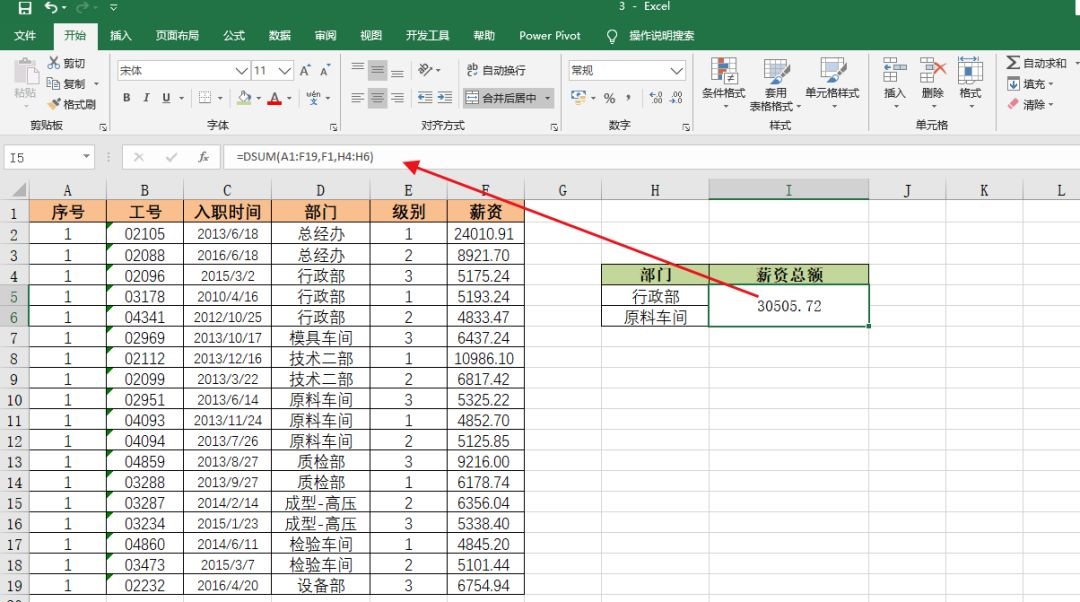Viewport: 1080px width, 602px height.
Task: Open the font size 11 dropdown
Action: click(x=285, y=70)
